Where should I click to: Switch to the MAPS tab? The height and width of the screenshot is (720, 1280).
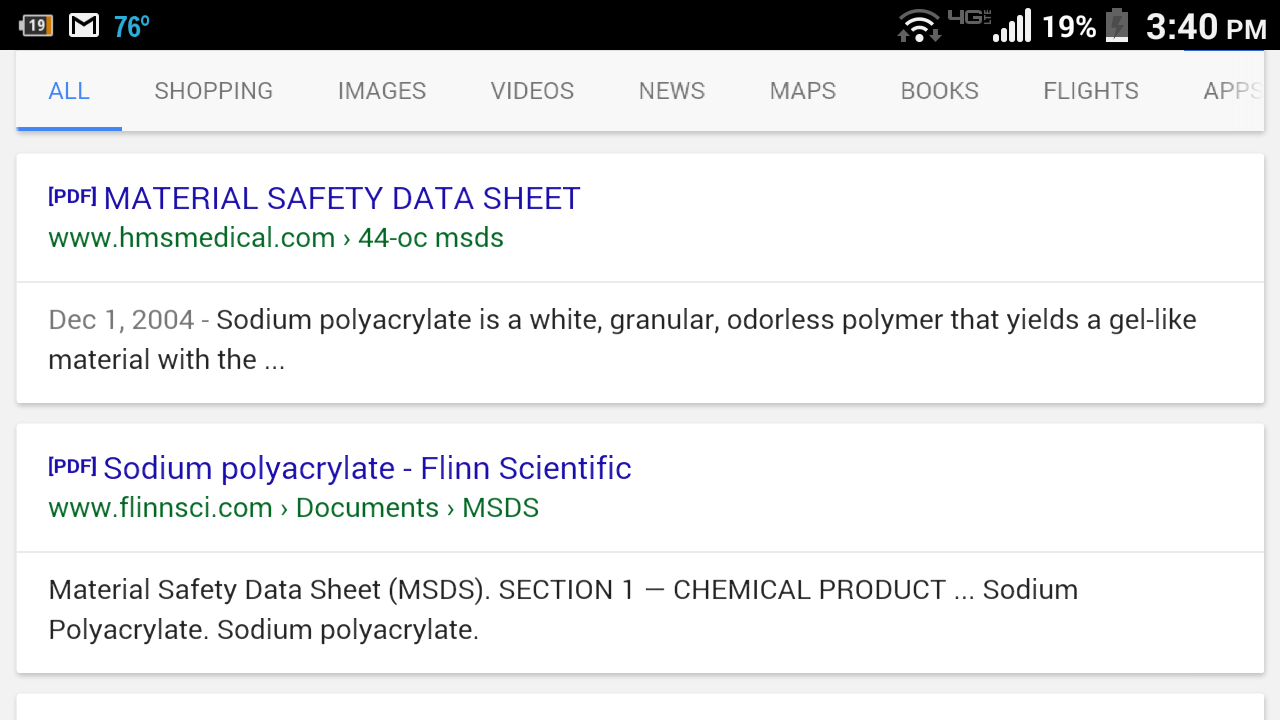coord(802,90)
